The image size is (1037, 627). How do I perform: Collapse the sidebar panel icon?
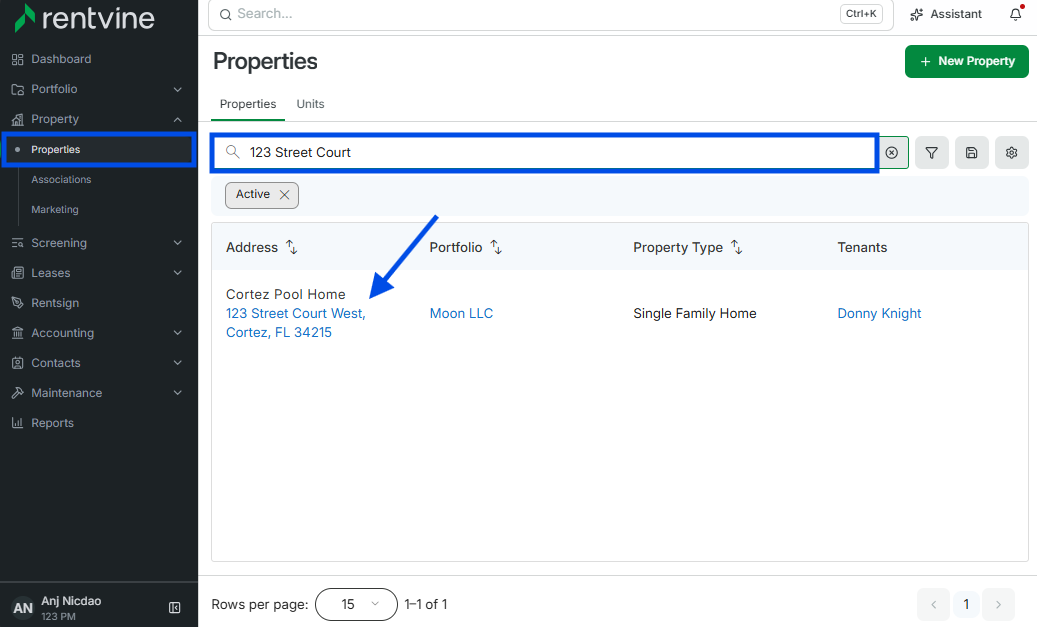(175, 608)
